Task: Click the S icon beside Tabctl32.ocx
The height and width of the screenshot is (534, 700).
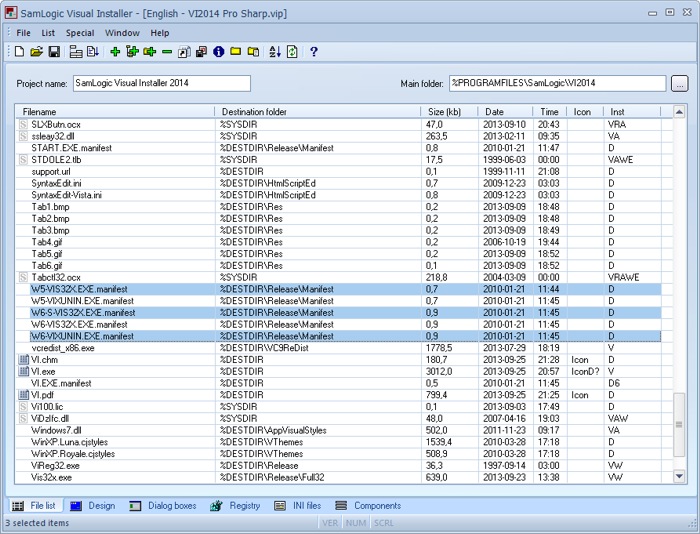Action: pyautogui.click(x=23, y=278)
